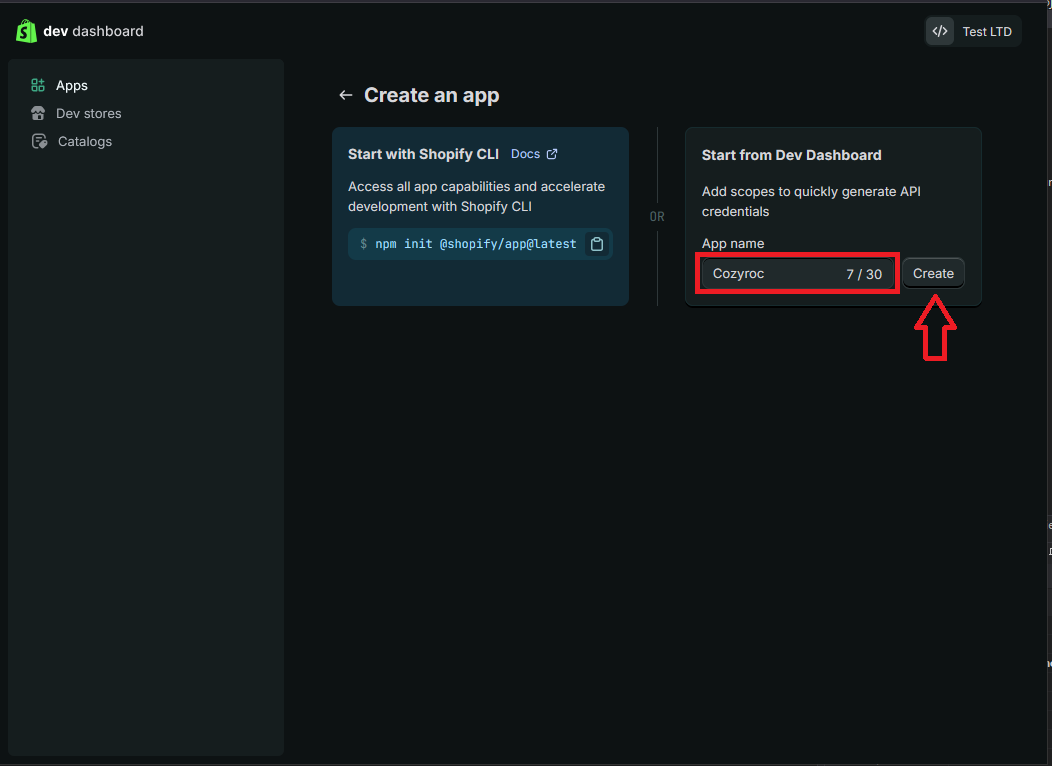Click the Catalogs icon in sidebar

click(x=39, y=142)
